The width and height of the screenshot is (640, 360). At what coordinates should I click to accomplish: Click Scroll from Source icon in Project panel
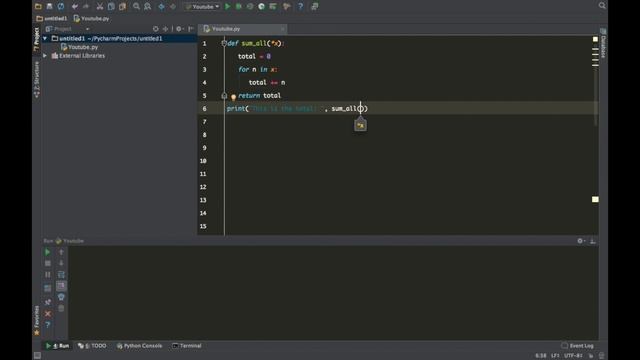[156, 29]
